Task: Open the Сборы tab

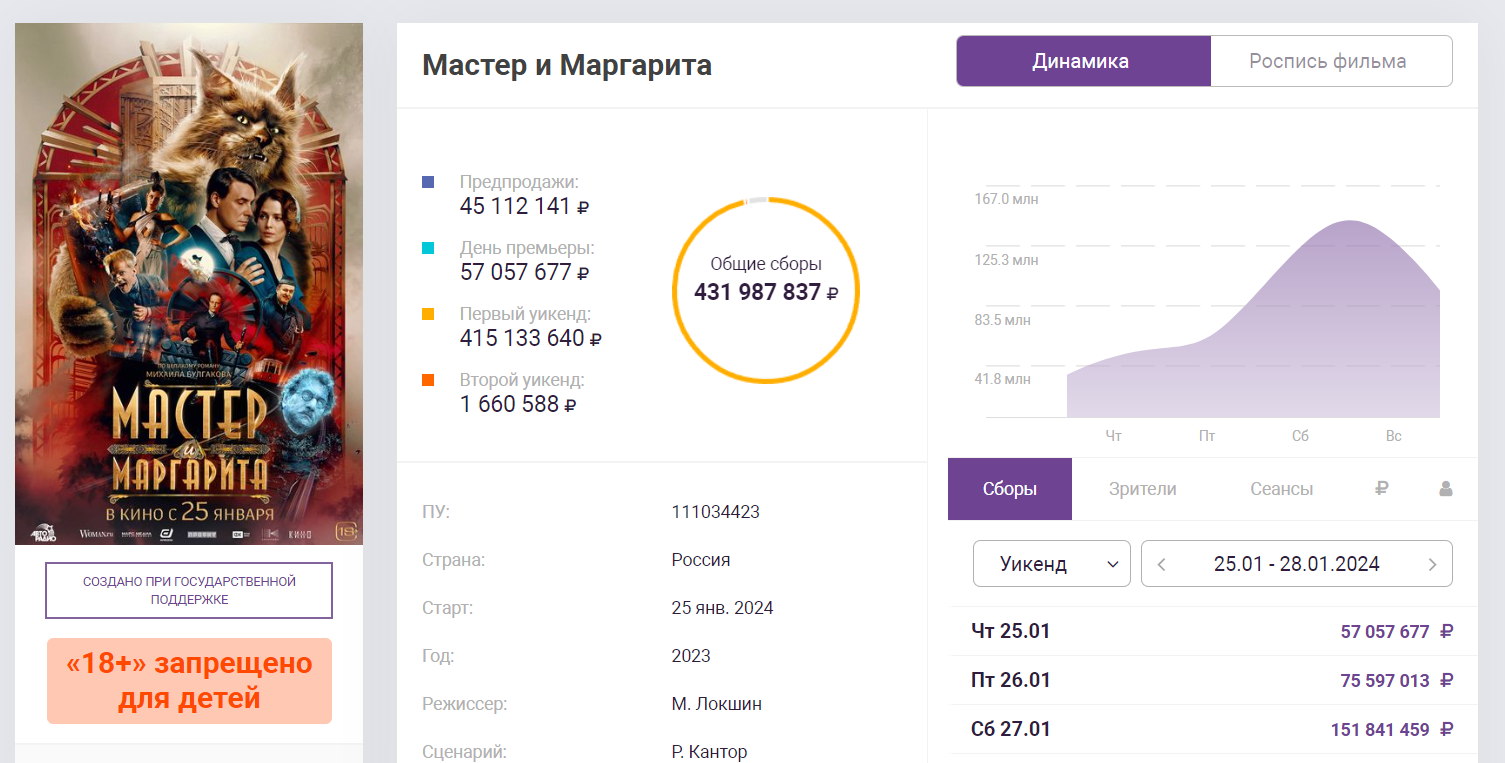Action: click(x=1010, y=489)
